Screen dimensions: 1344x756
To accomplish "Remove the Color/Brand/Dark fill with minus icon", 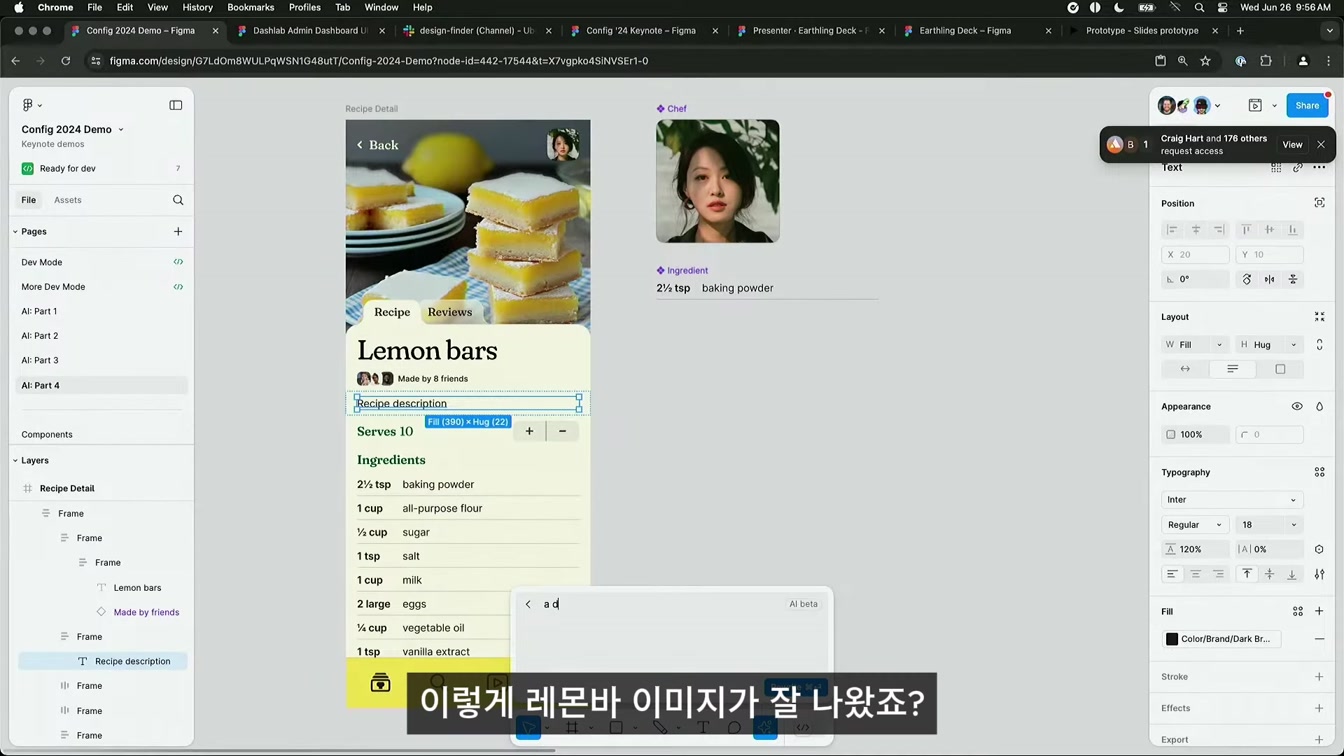I will pos(1319,639).
